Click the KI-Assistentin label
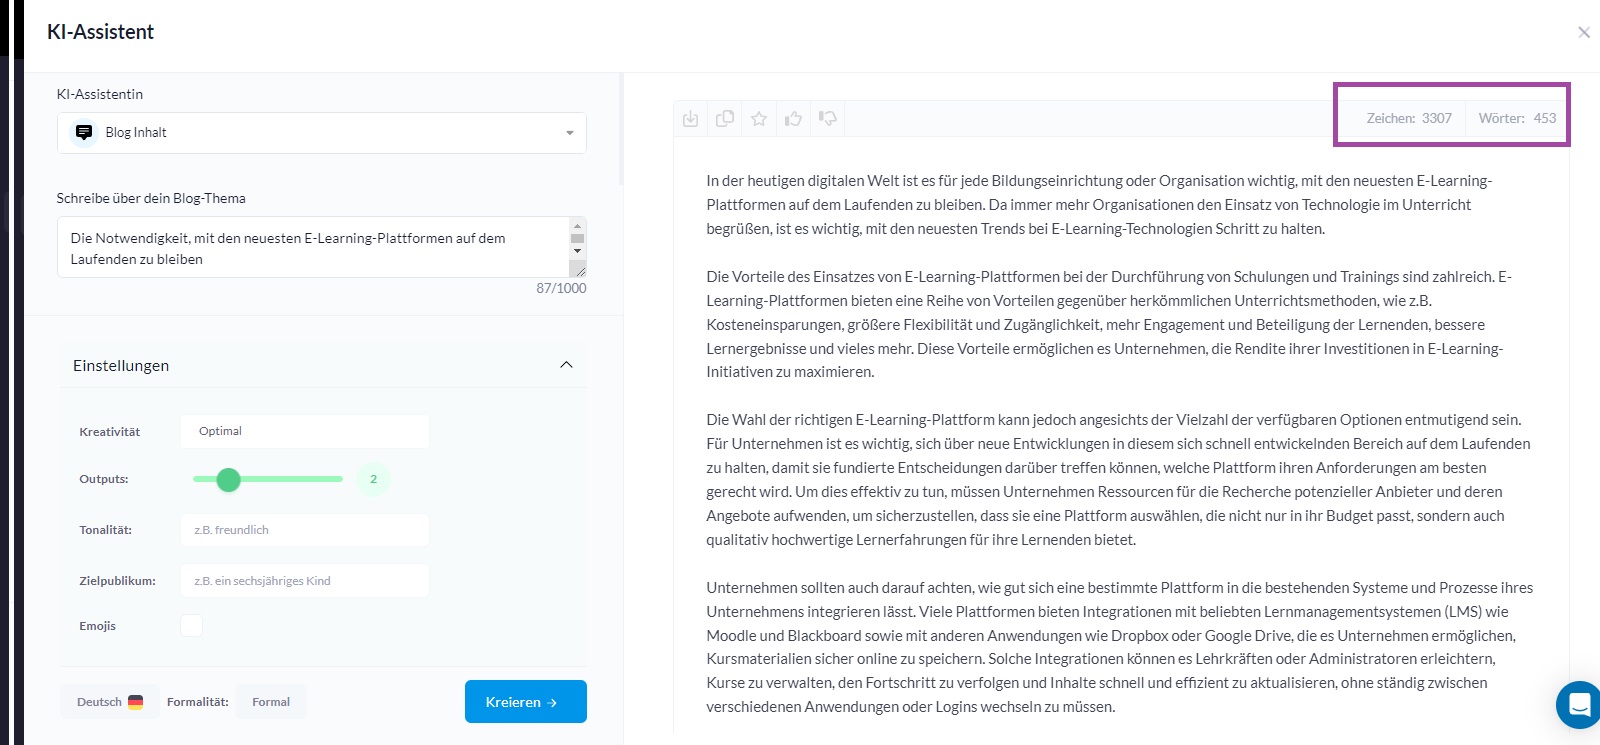 100,94
